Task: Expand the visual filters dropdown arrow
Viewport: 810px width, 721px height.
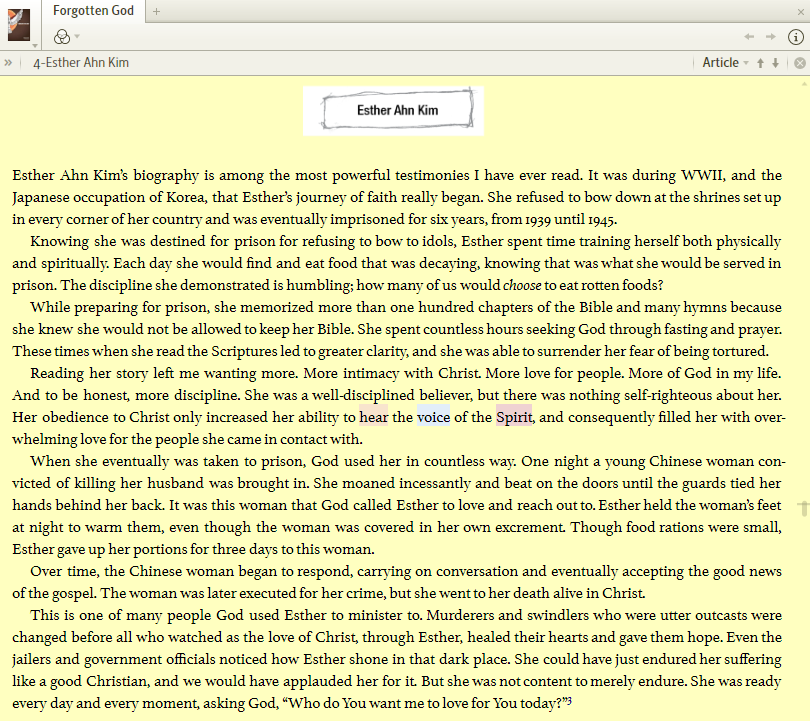Action: coord(77,36)
